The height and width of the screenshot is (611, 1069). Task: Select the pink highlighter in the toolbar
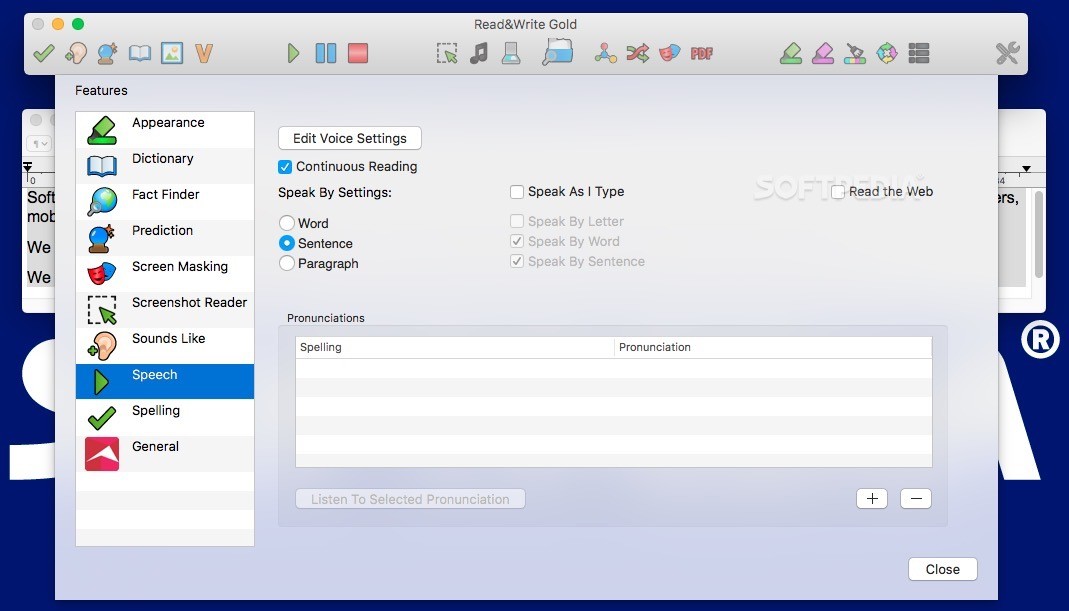823,53
